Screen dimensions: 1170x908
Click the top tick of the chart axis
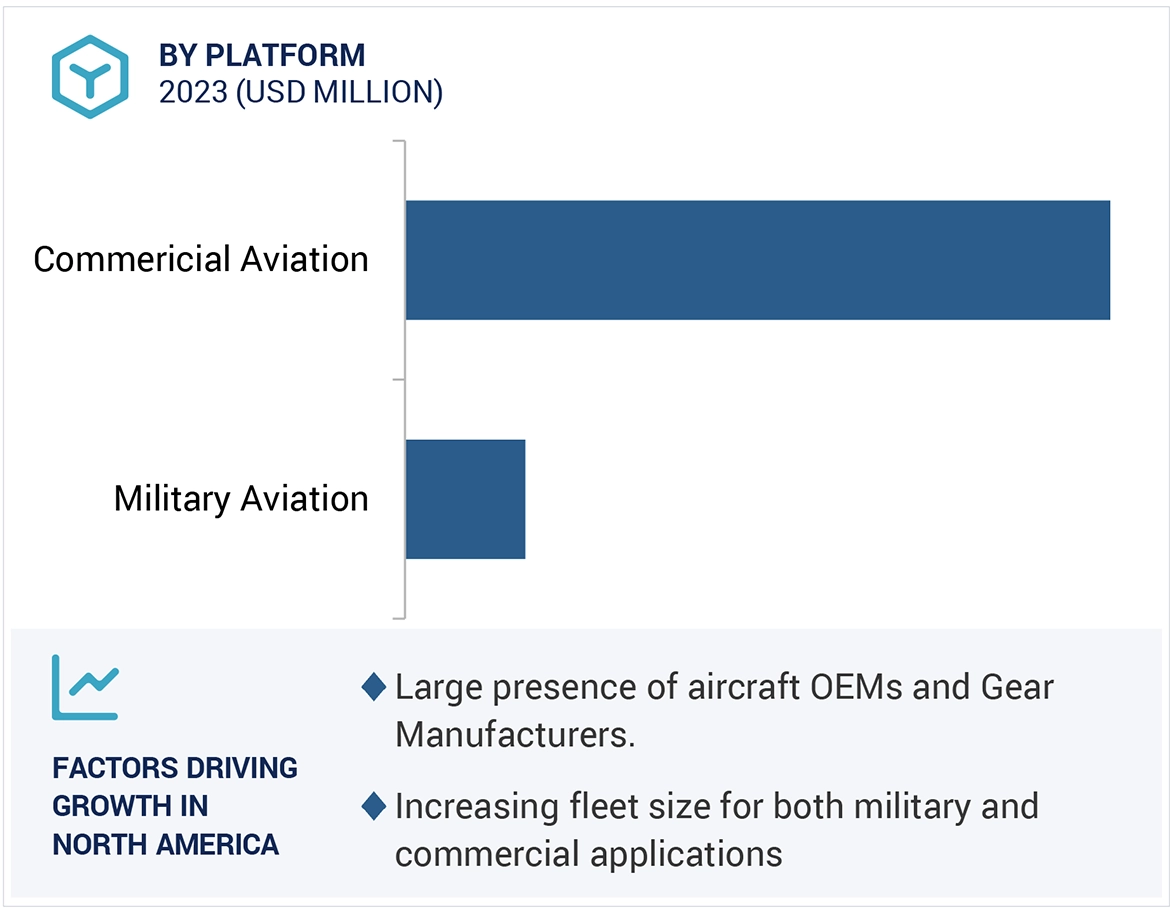click(398, 141)
